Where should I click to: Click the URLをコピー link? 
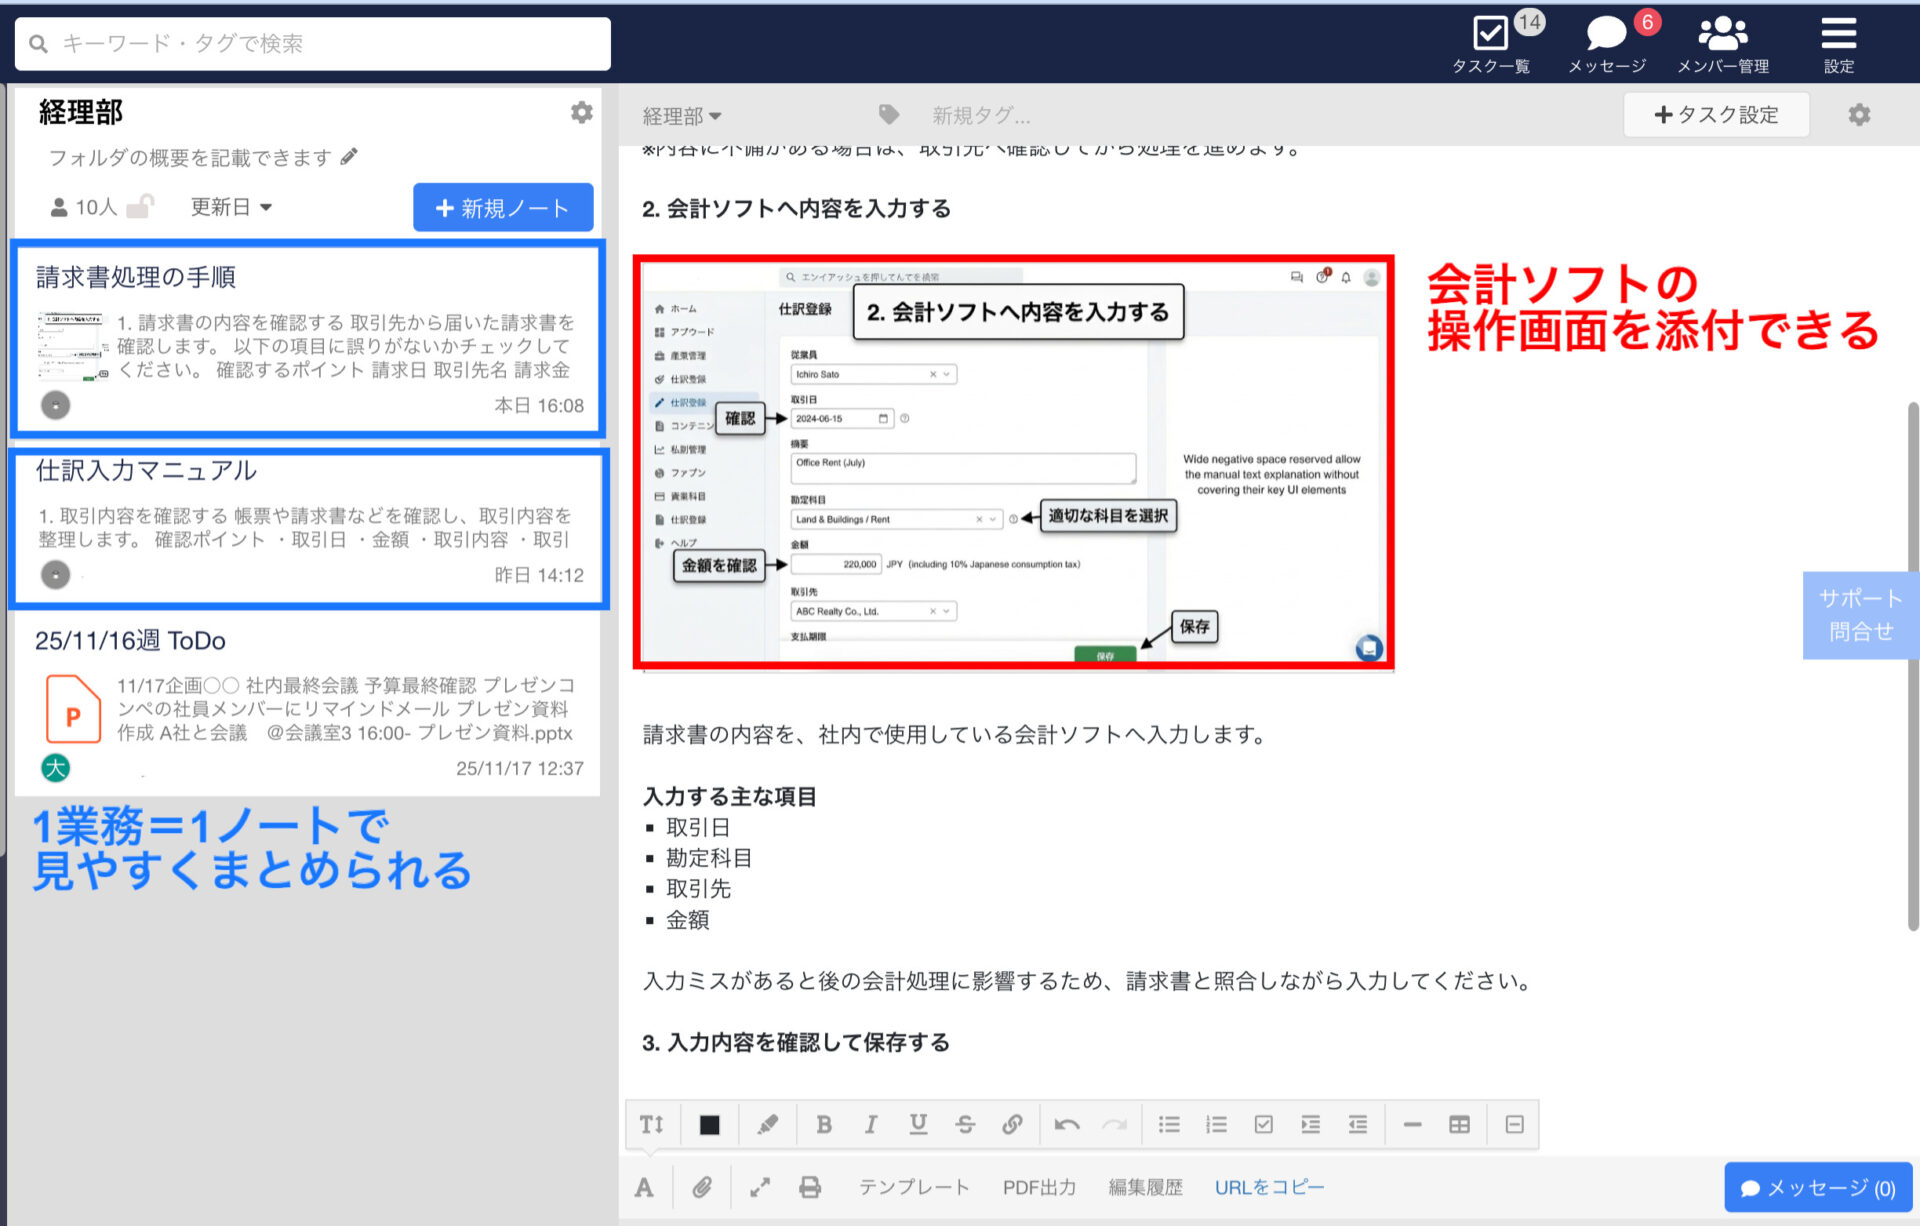click(1268, 1187)
